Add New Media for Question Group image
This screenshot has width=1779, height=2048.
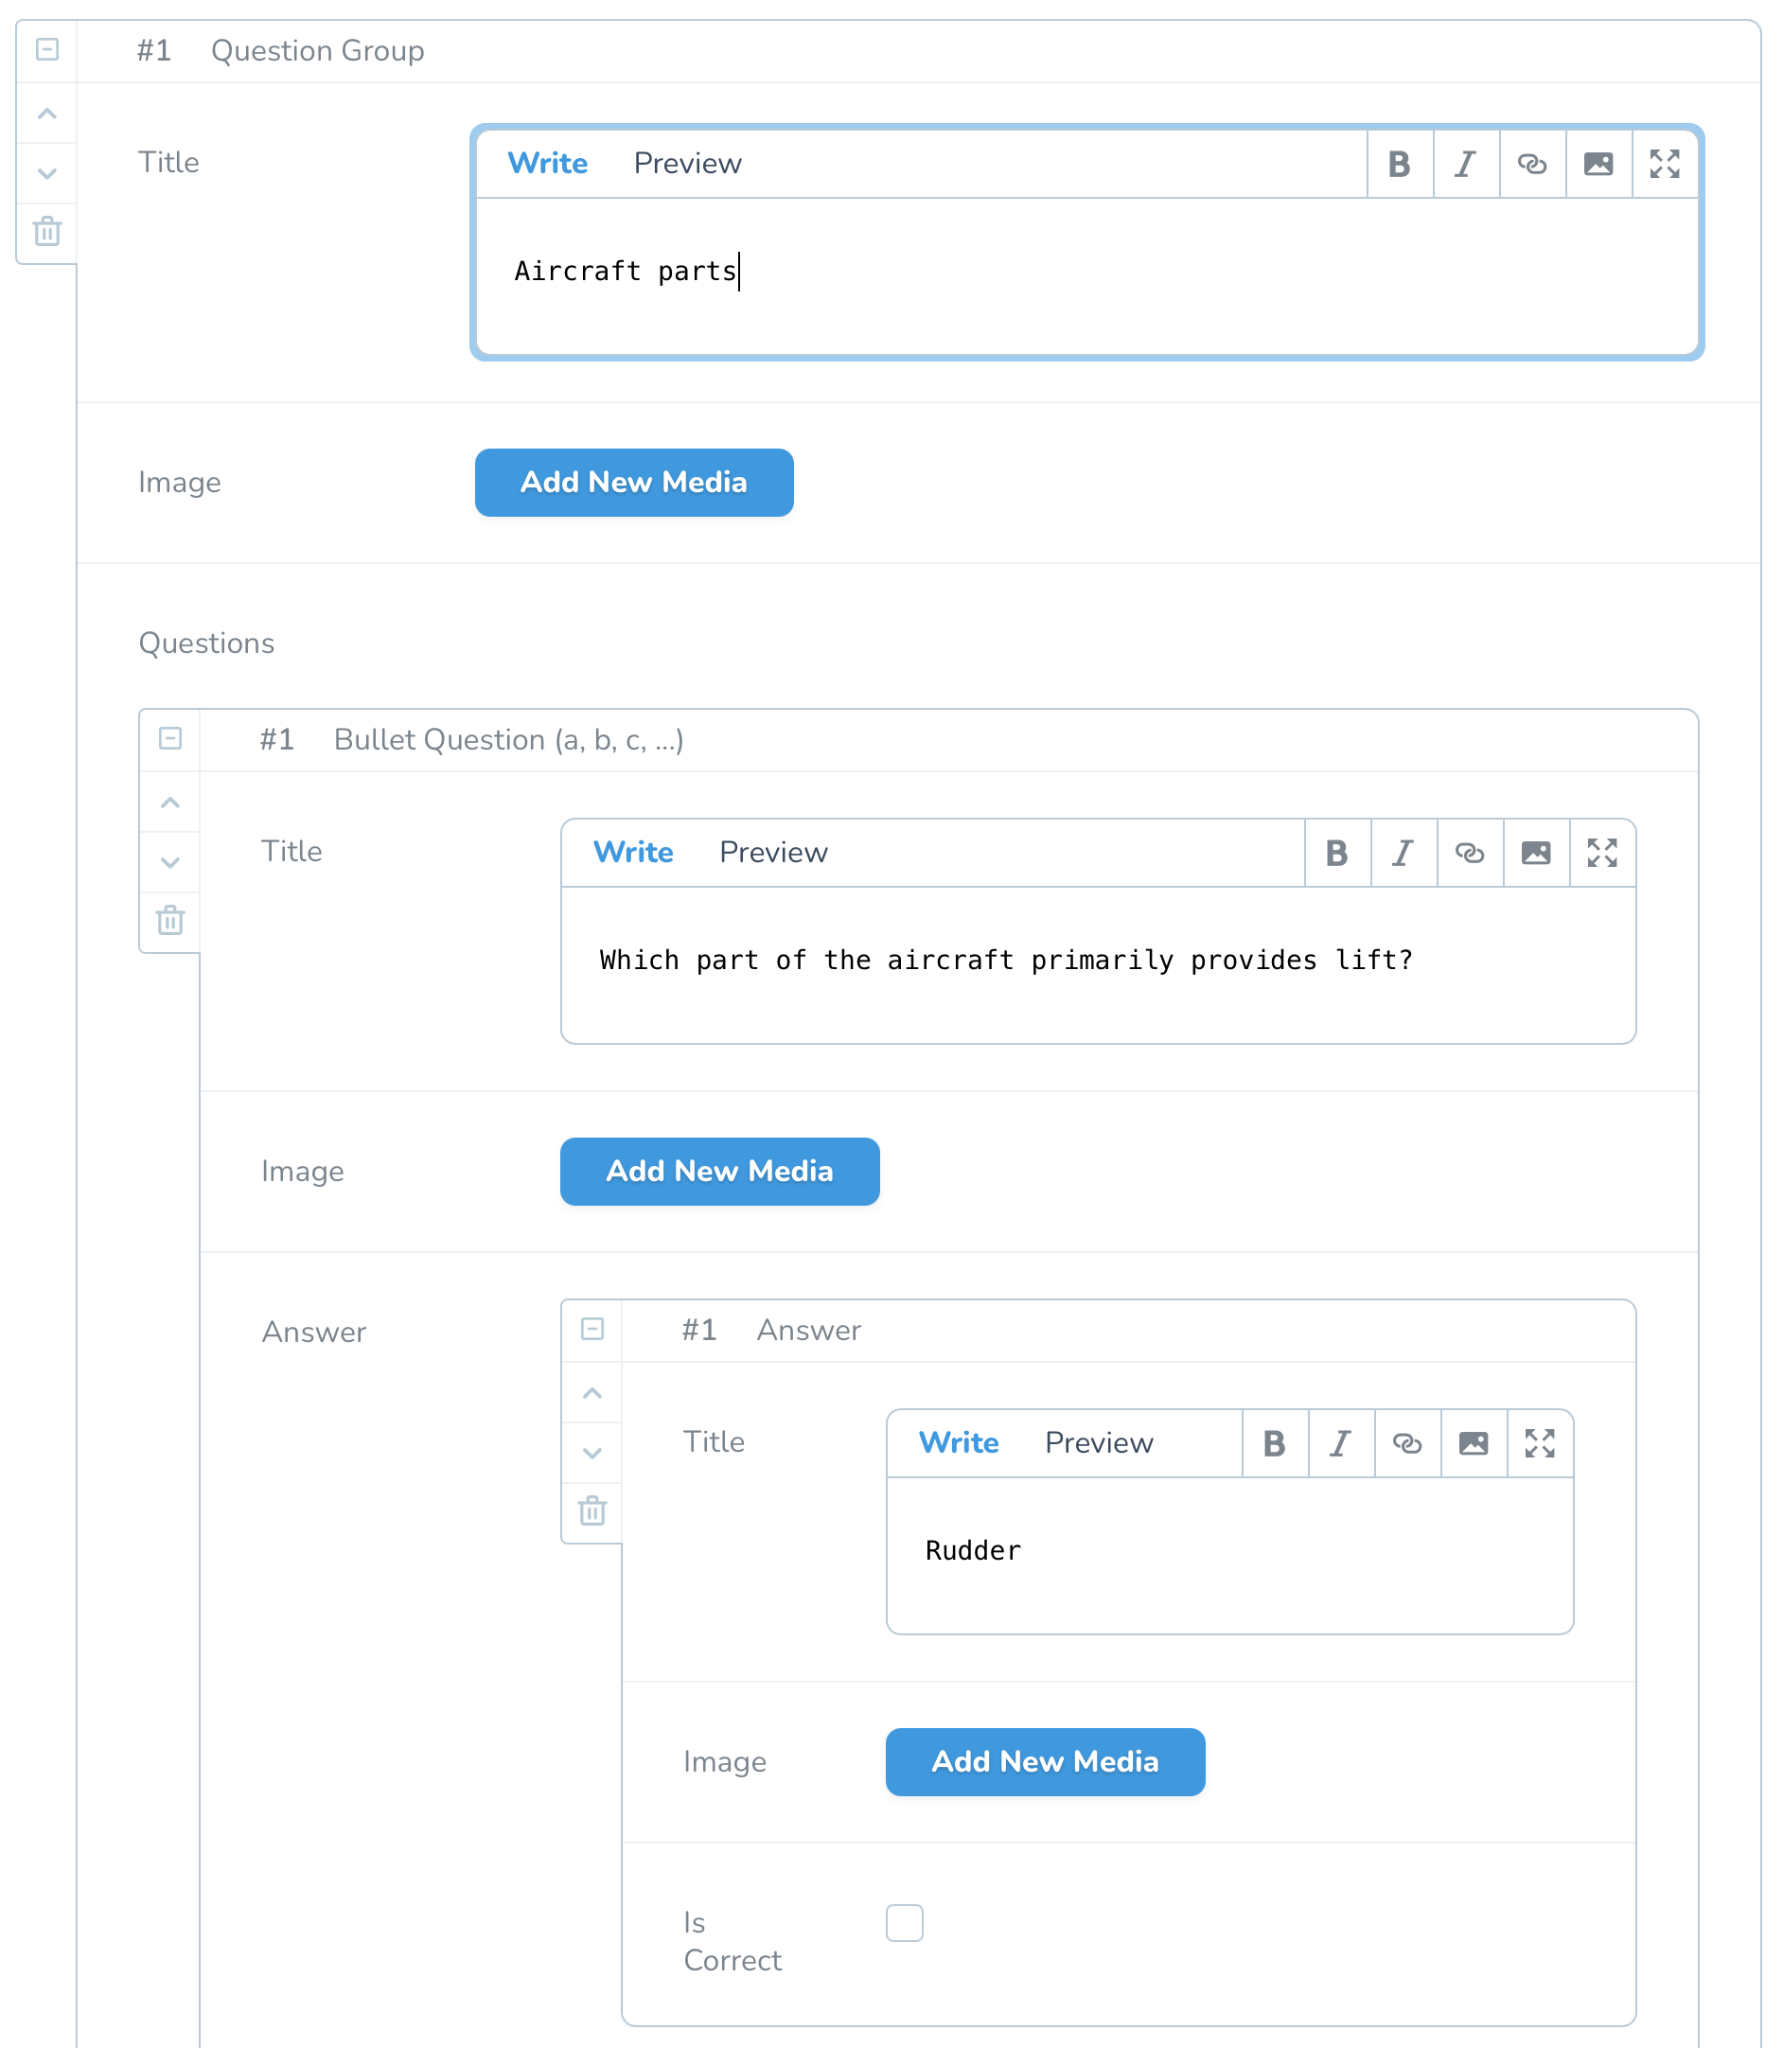point(633,483)
